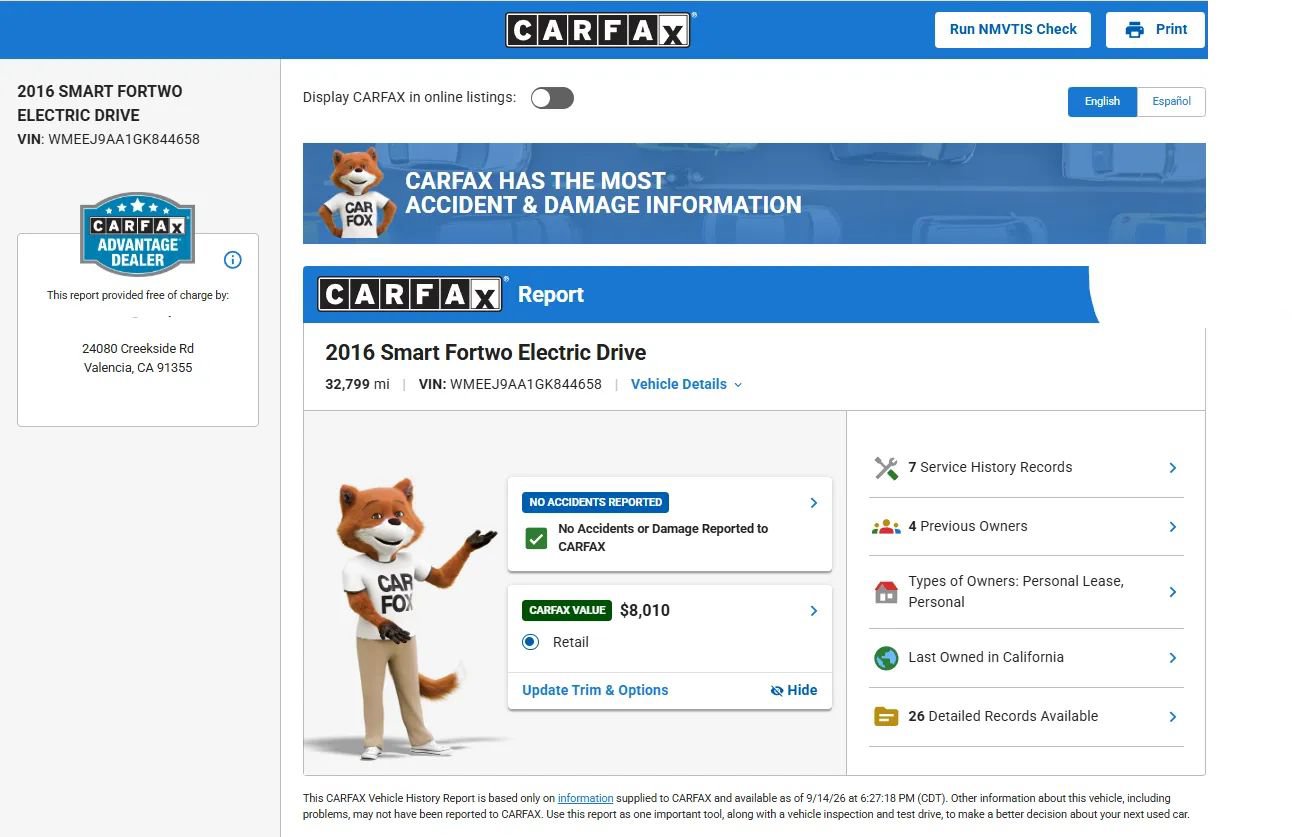Click 7 Service History Records text

pos(990,467)
